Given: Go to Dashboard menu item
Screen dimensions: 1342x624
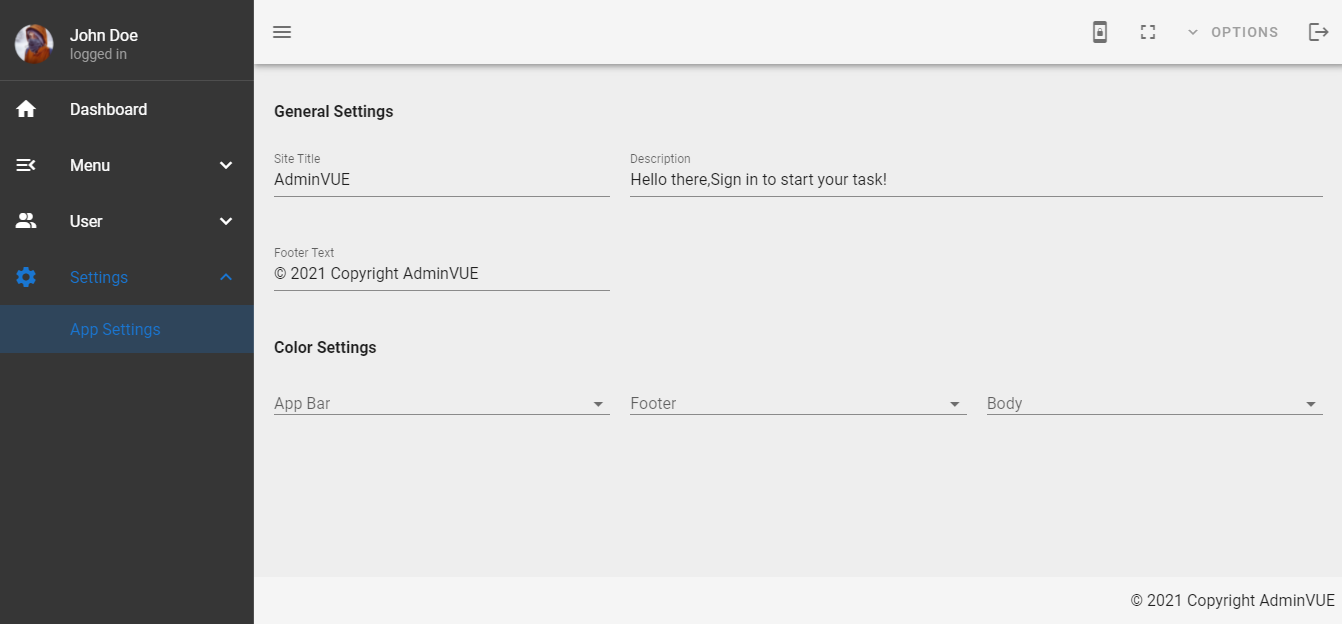Looking at the screenshot, I should pos(108,109).
